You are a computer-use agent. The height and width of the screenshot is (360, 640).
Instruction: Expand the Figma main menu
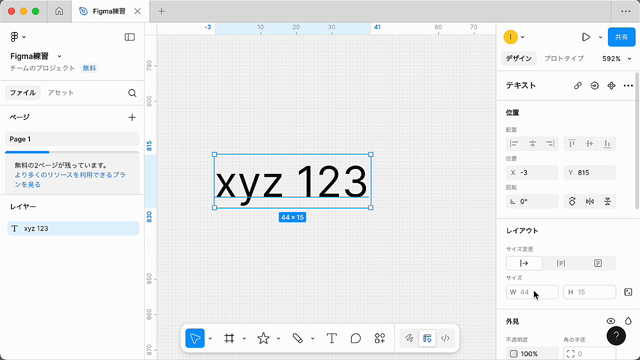18,37
